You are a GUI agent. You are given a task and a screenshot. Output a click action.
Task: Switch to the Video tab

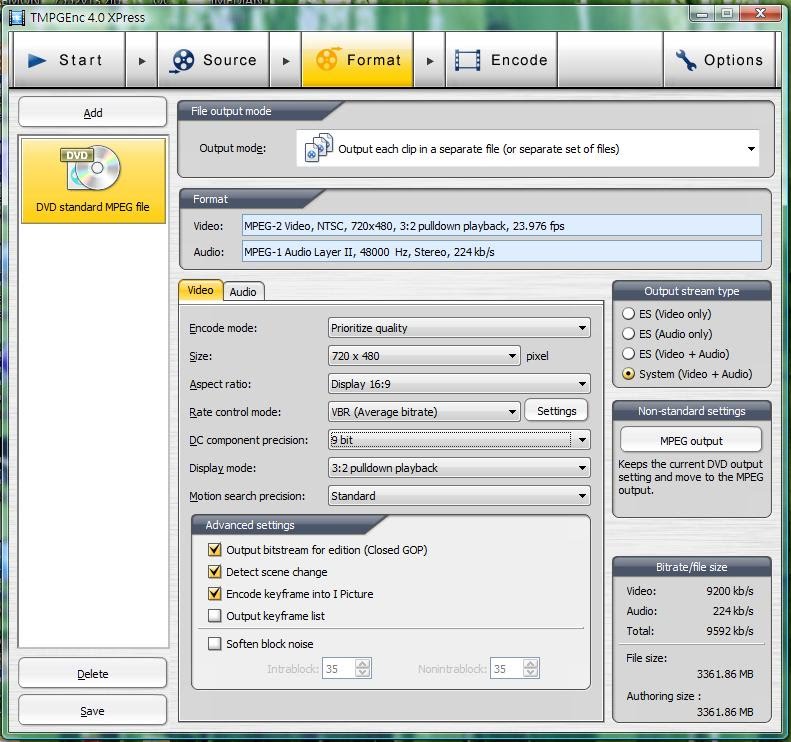(x=201, y=290)
